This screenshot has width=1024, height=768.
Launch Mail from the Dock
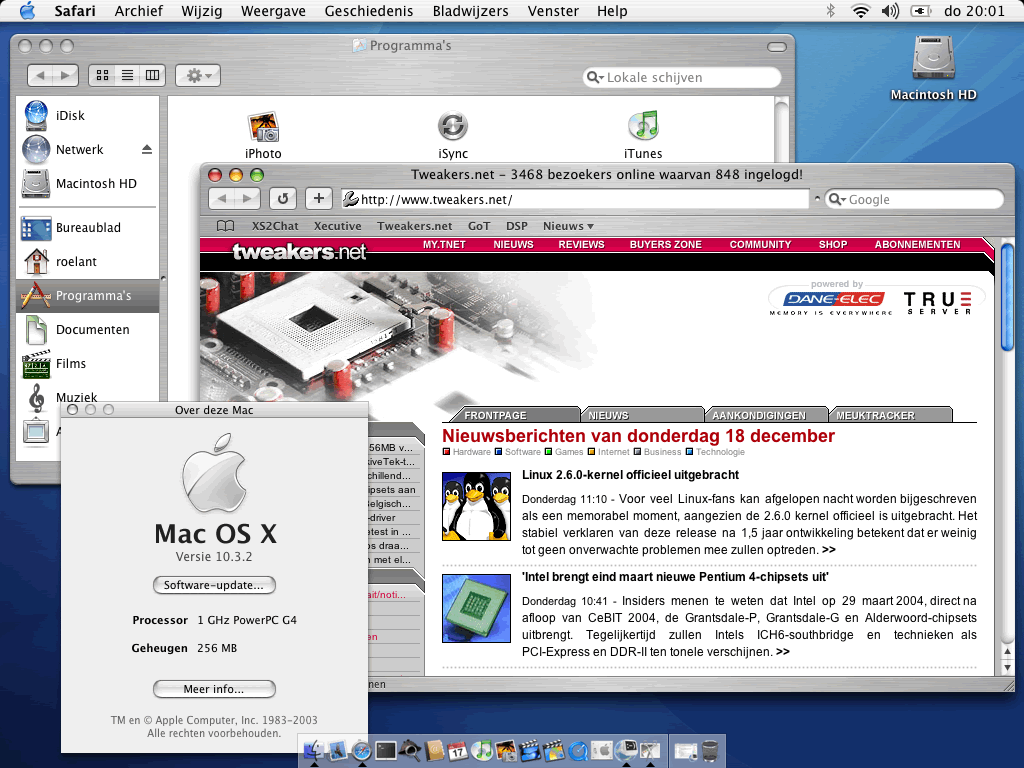point(338,751)
